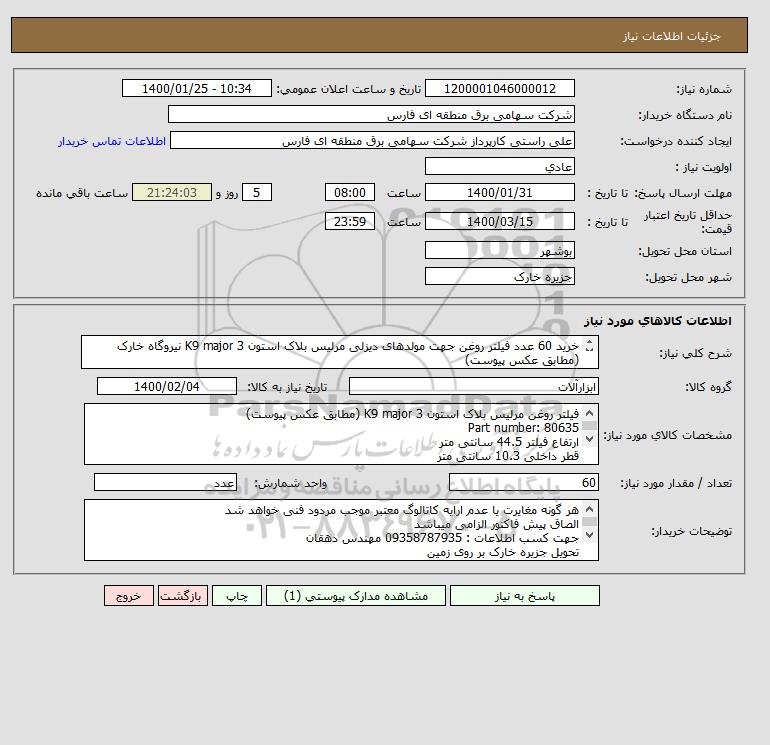The image size is (770, 745).
Task: Click the خروج exit button
Action: click(x=129, y=595)
